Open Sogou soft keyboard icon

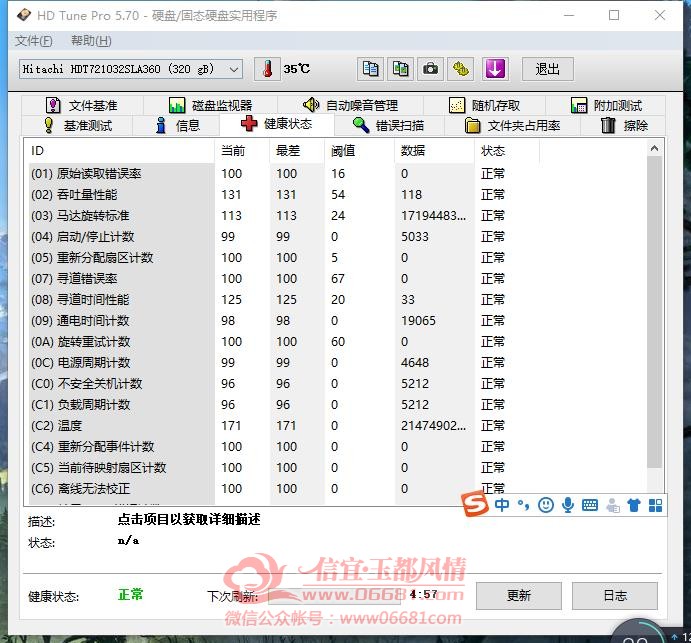click(x=590, y=505)
